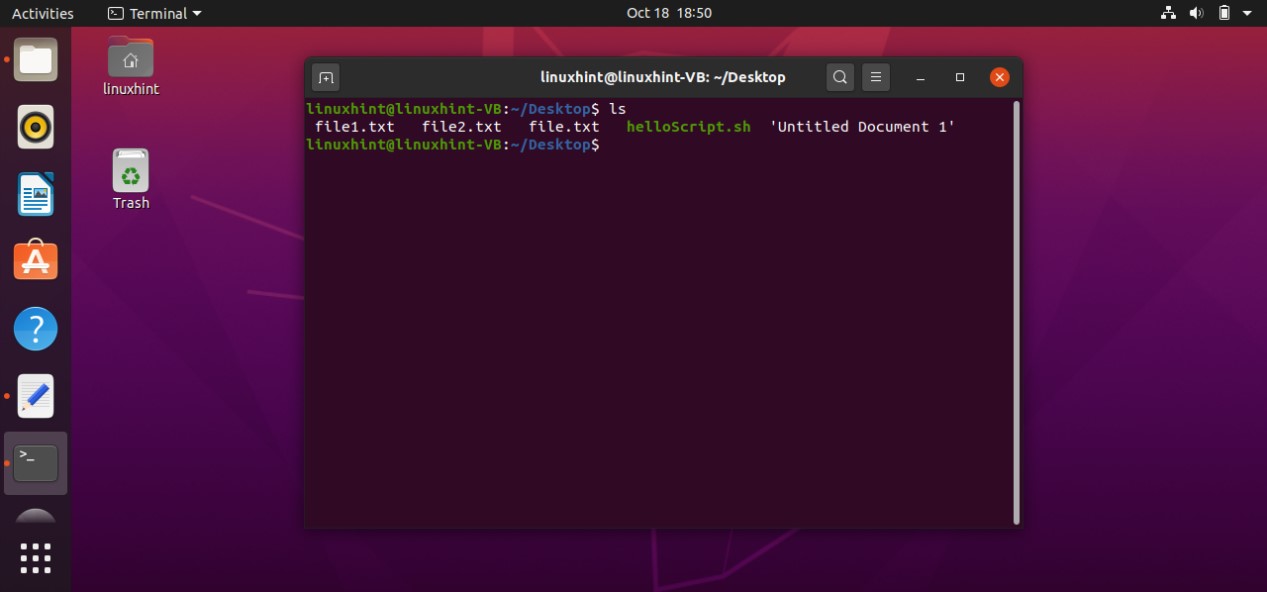Click the ls command text
Image resolution: width=1267 pixels, height=592 pixels.
coord(618,108)
